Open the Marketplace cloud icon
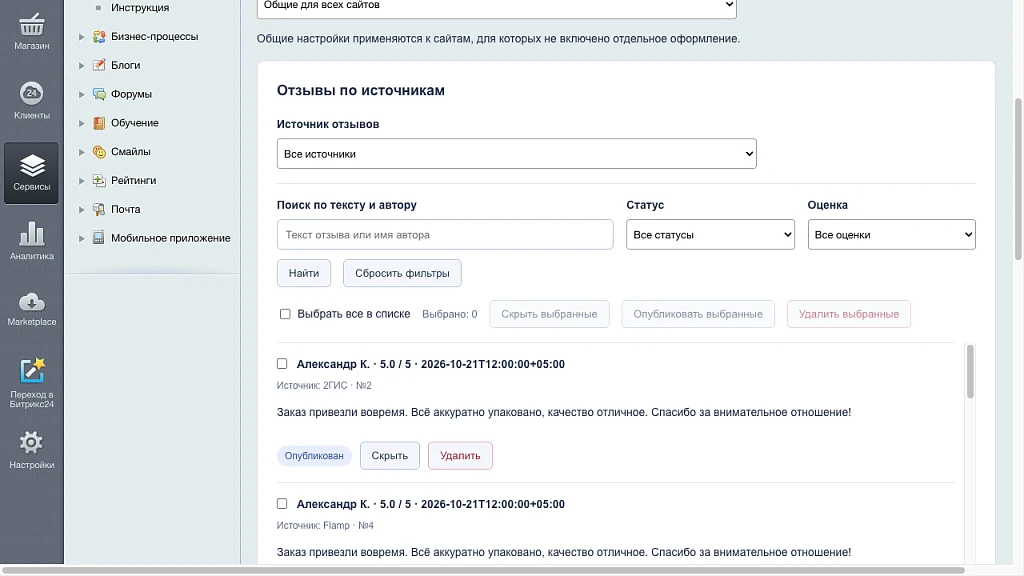 [x=31, y=302]
